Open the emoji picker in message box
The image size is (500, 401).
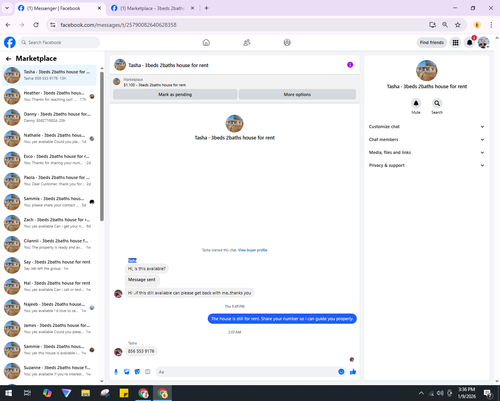(x=341, y=372)
